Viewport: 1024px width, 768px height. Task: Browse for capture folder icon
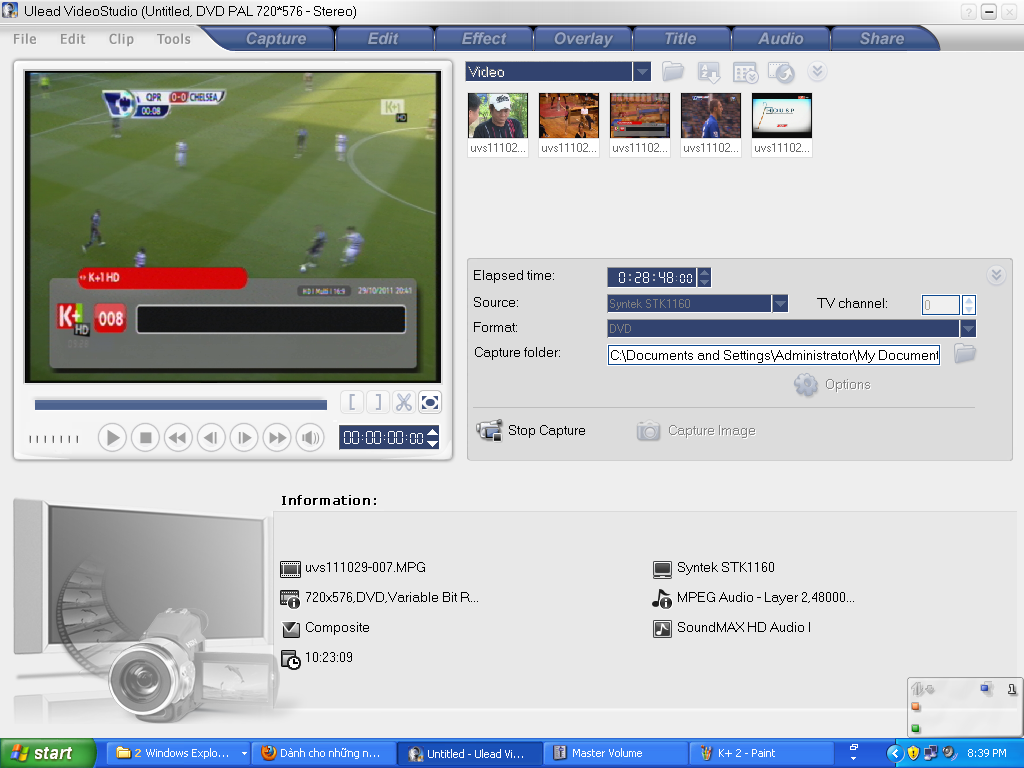point(965,353)
